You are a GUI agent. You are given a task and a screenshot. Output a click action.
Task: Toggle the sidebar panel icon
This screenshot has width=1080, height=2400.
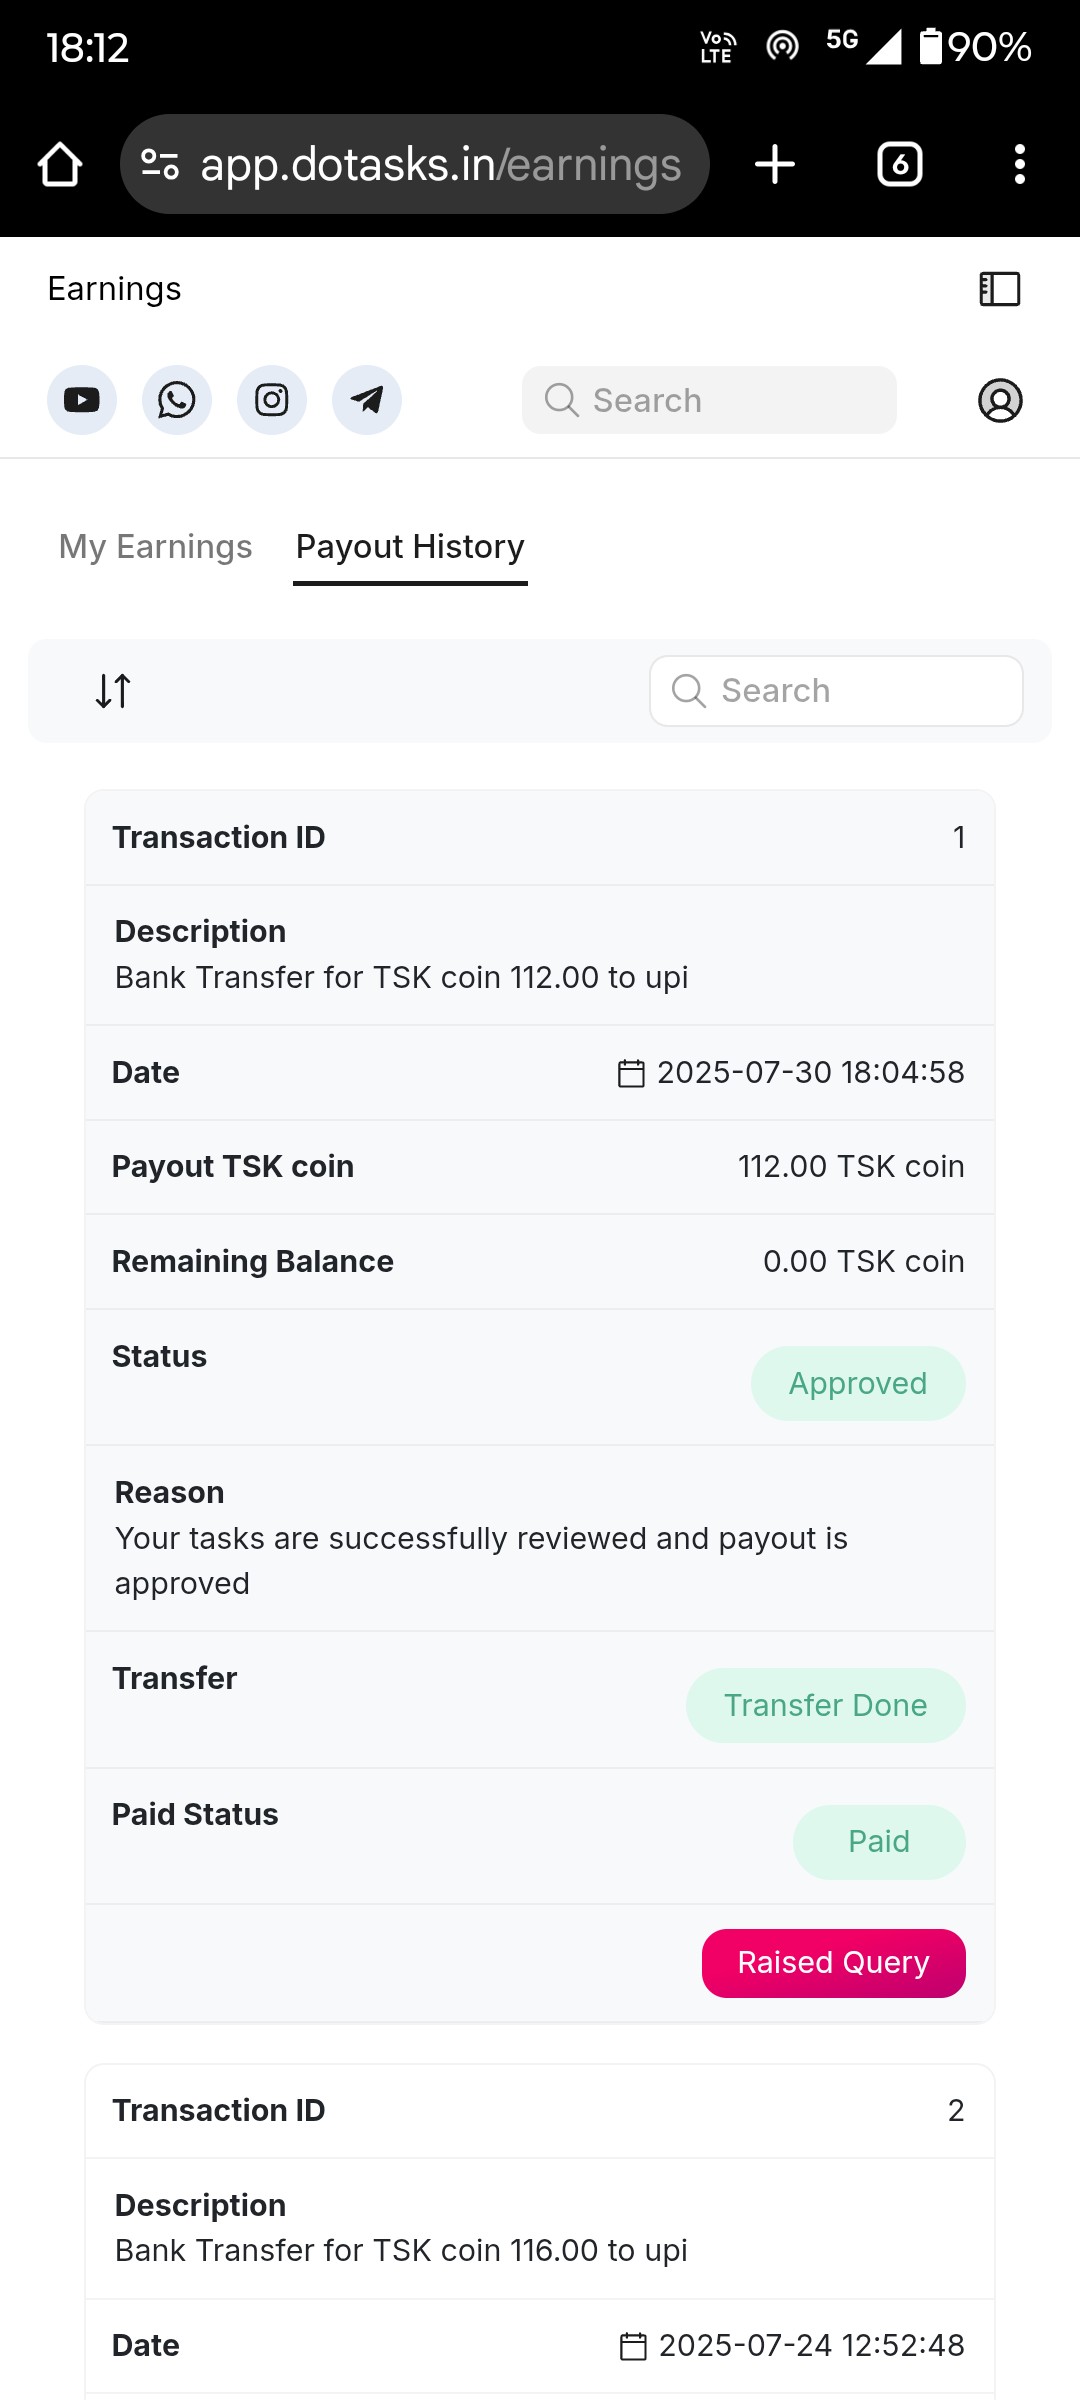(999, 289)
